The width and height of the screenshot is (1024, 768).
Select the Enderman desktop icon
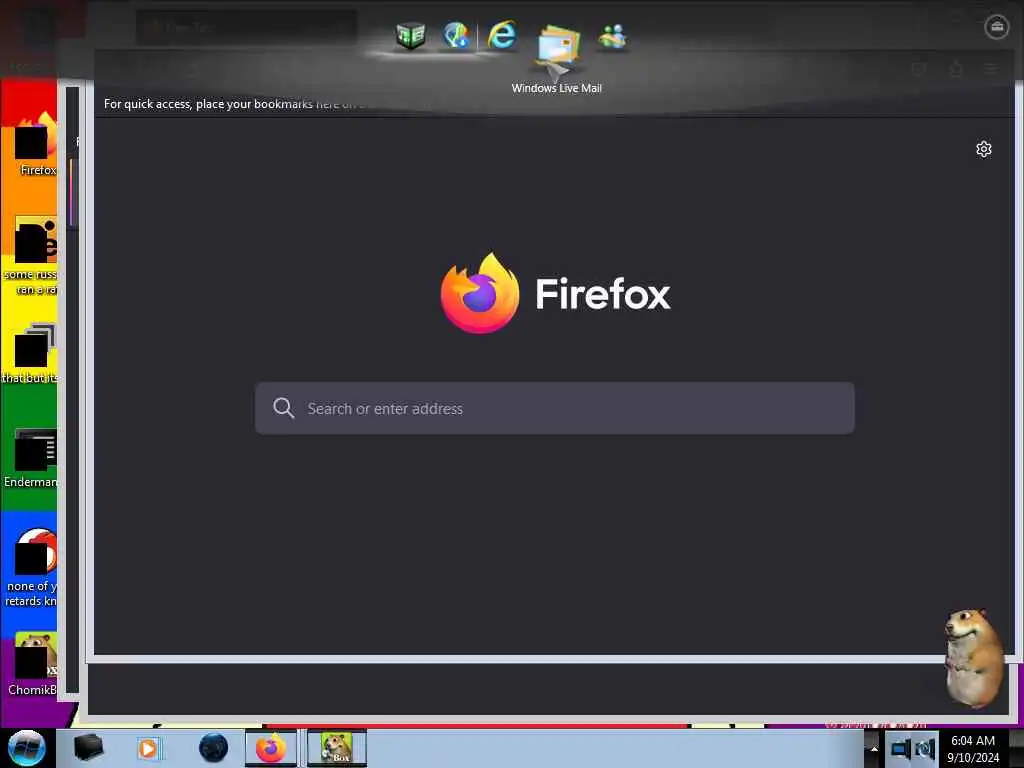click(x=31, y=458)
